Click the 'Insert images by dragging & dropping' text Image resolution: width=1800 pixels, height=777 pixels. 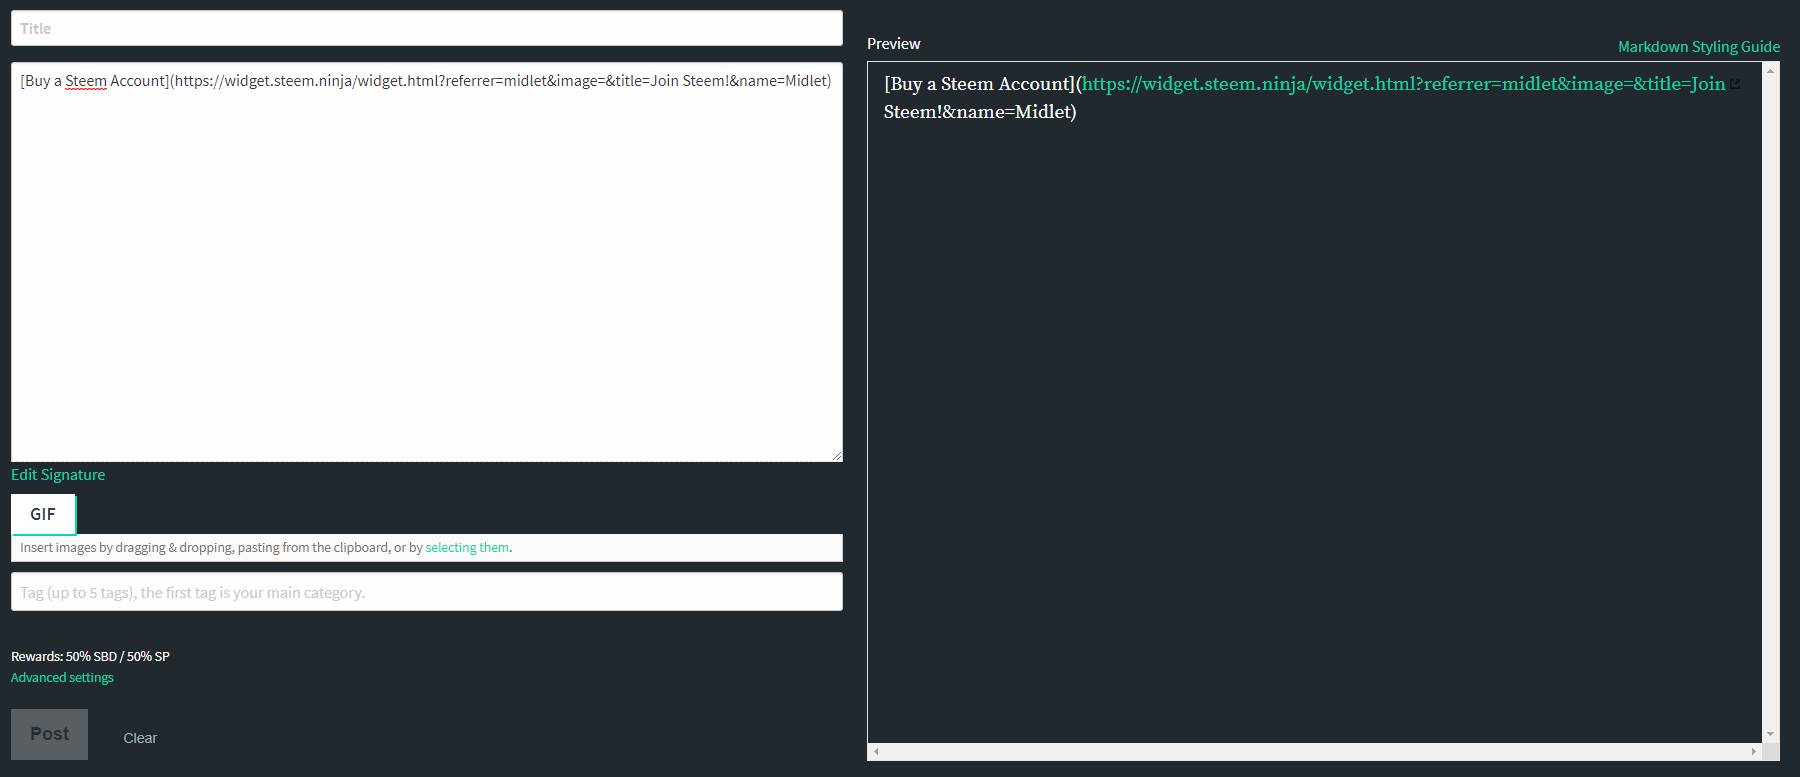pos(126,548)
